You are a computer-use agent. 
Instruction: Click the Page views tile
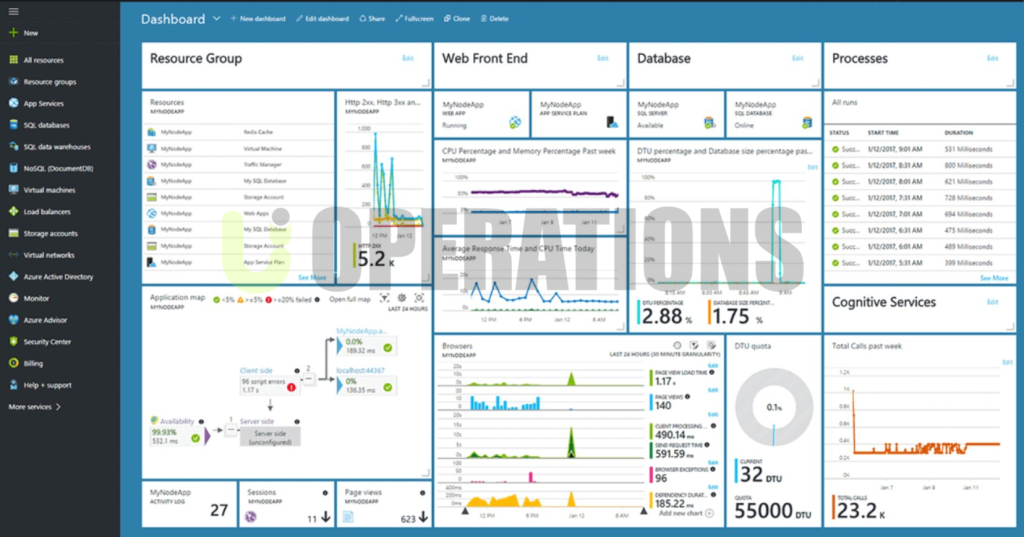click(384, 504)
